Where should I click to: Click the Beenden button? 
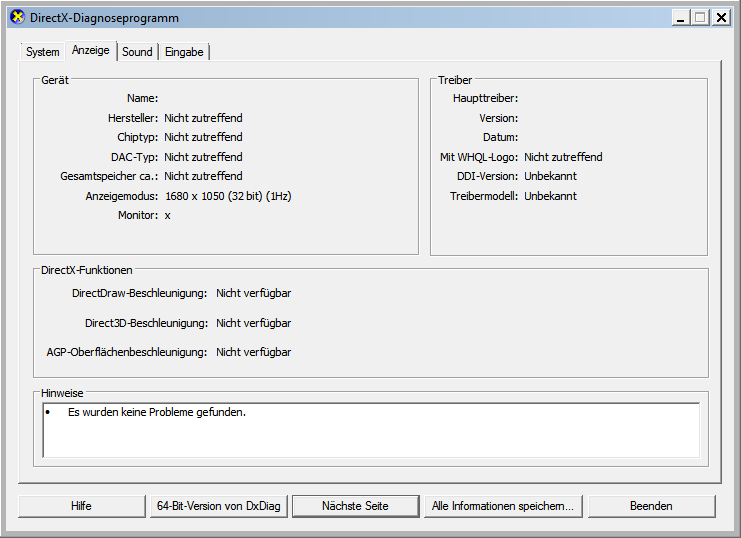(x=651, y=506)
